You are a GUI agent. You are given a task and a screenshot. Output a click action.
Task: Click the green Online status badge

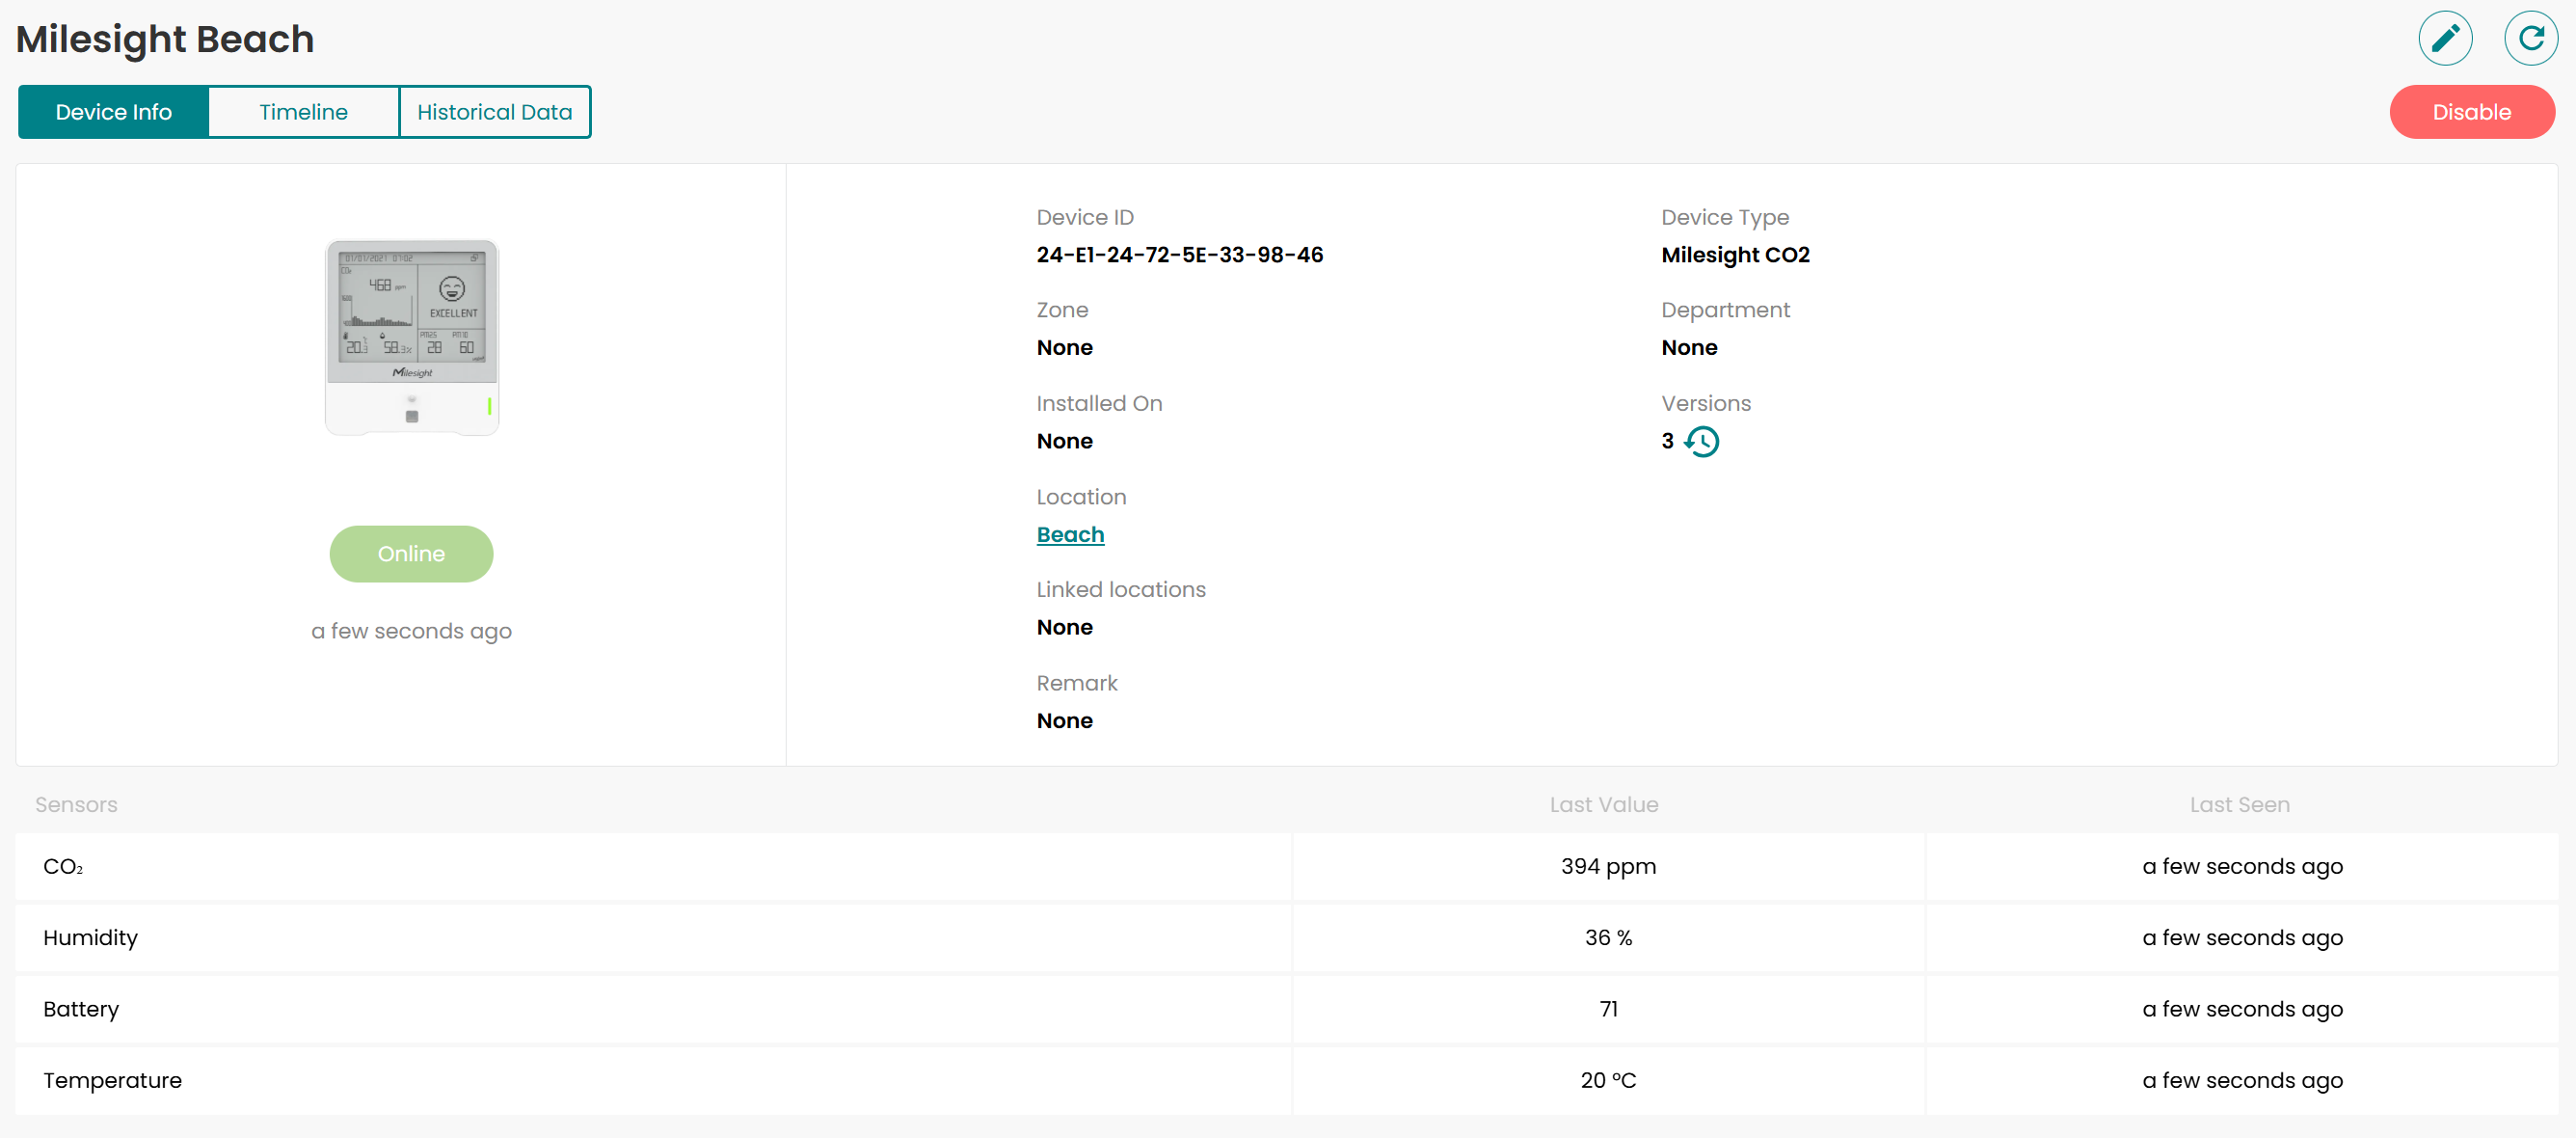pyautogui.click(x=411, y=553)
